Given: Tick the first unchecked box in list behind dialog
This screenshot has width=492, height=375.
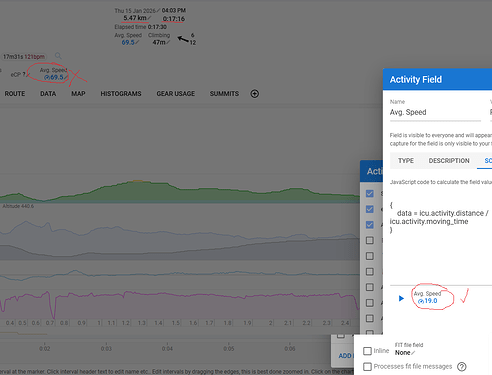Looking at the screenshot, I should 370,240.
